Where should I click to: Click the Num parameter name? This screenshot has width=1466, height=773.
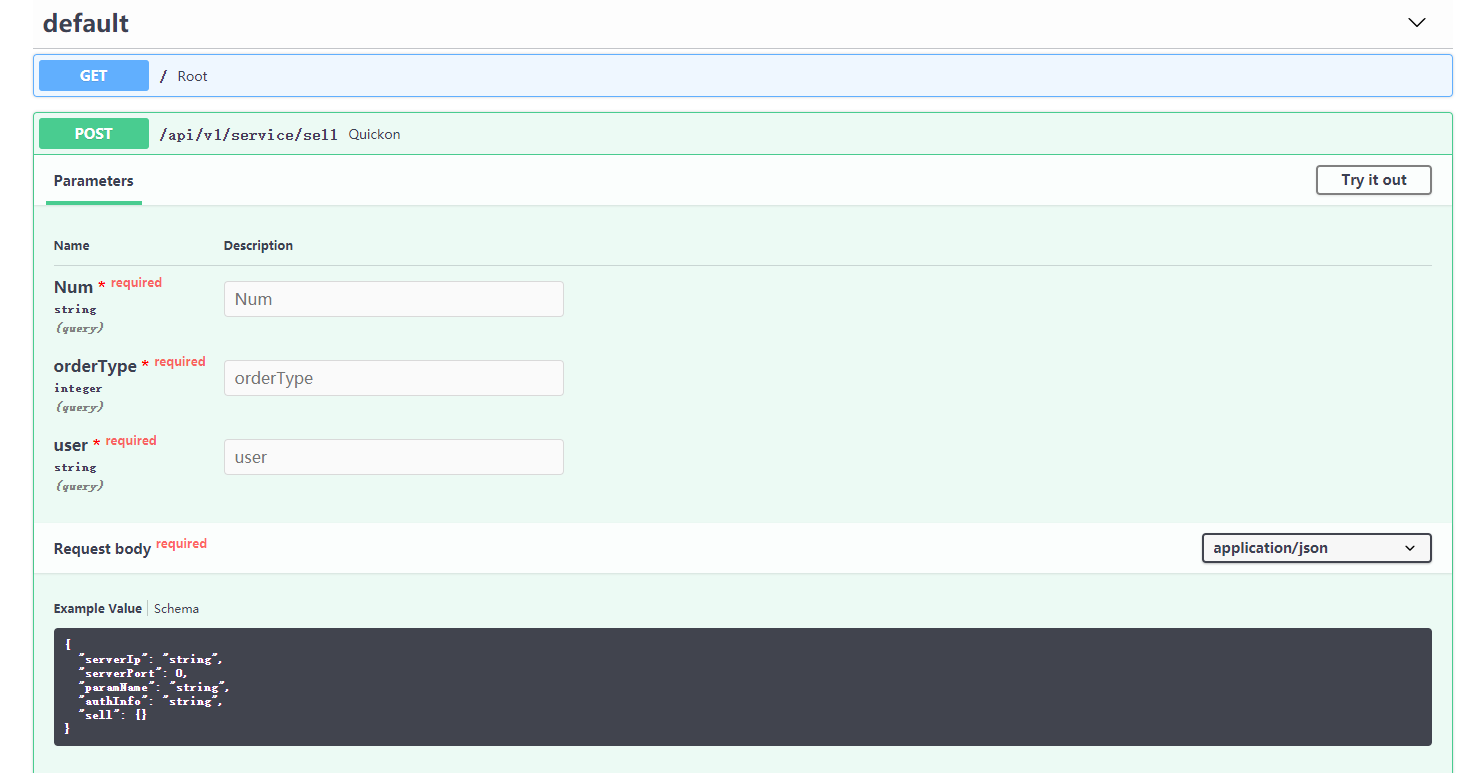pos(73,287)
